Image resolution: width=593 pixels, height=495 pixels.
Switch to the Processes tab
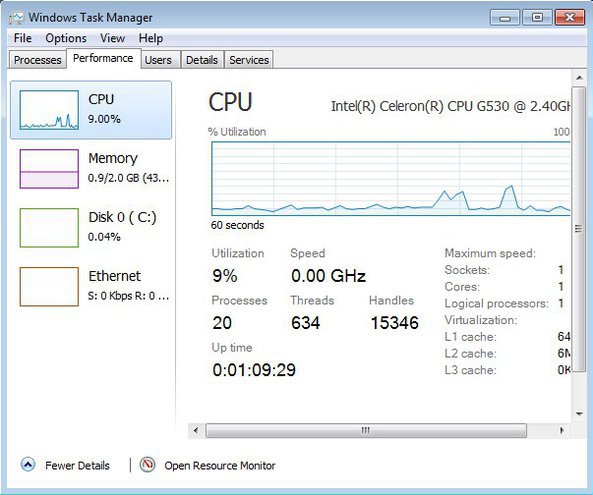point(37,60)
